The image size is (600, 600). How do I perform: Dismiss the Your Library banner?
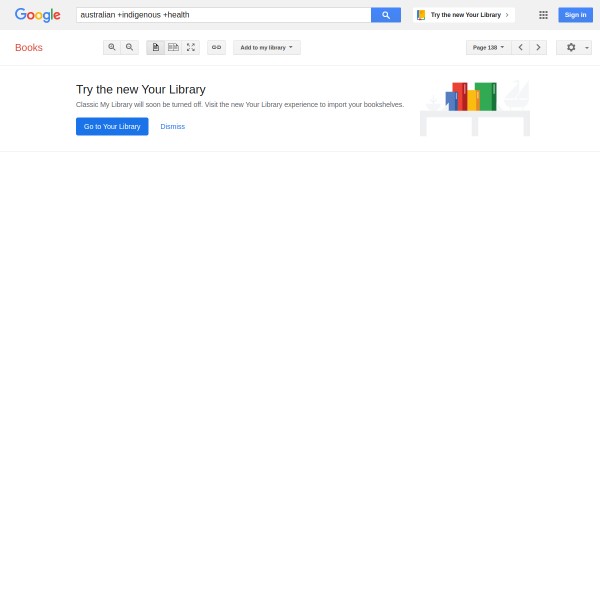coord(173,126)
